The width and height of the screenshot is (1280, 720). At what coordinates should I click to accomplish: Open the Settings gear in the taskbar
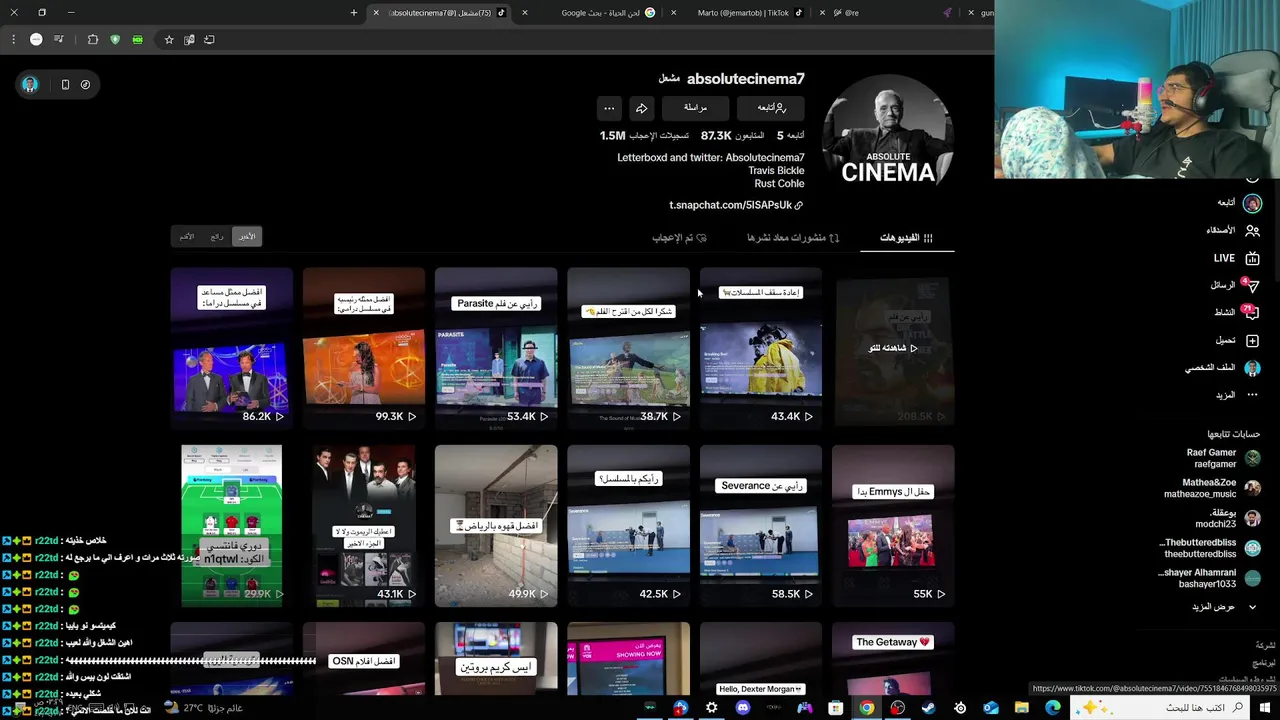click(711, 708)
